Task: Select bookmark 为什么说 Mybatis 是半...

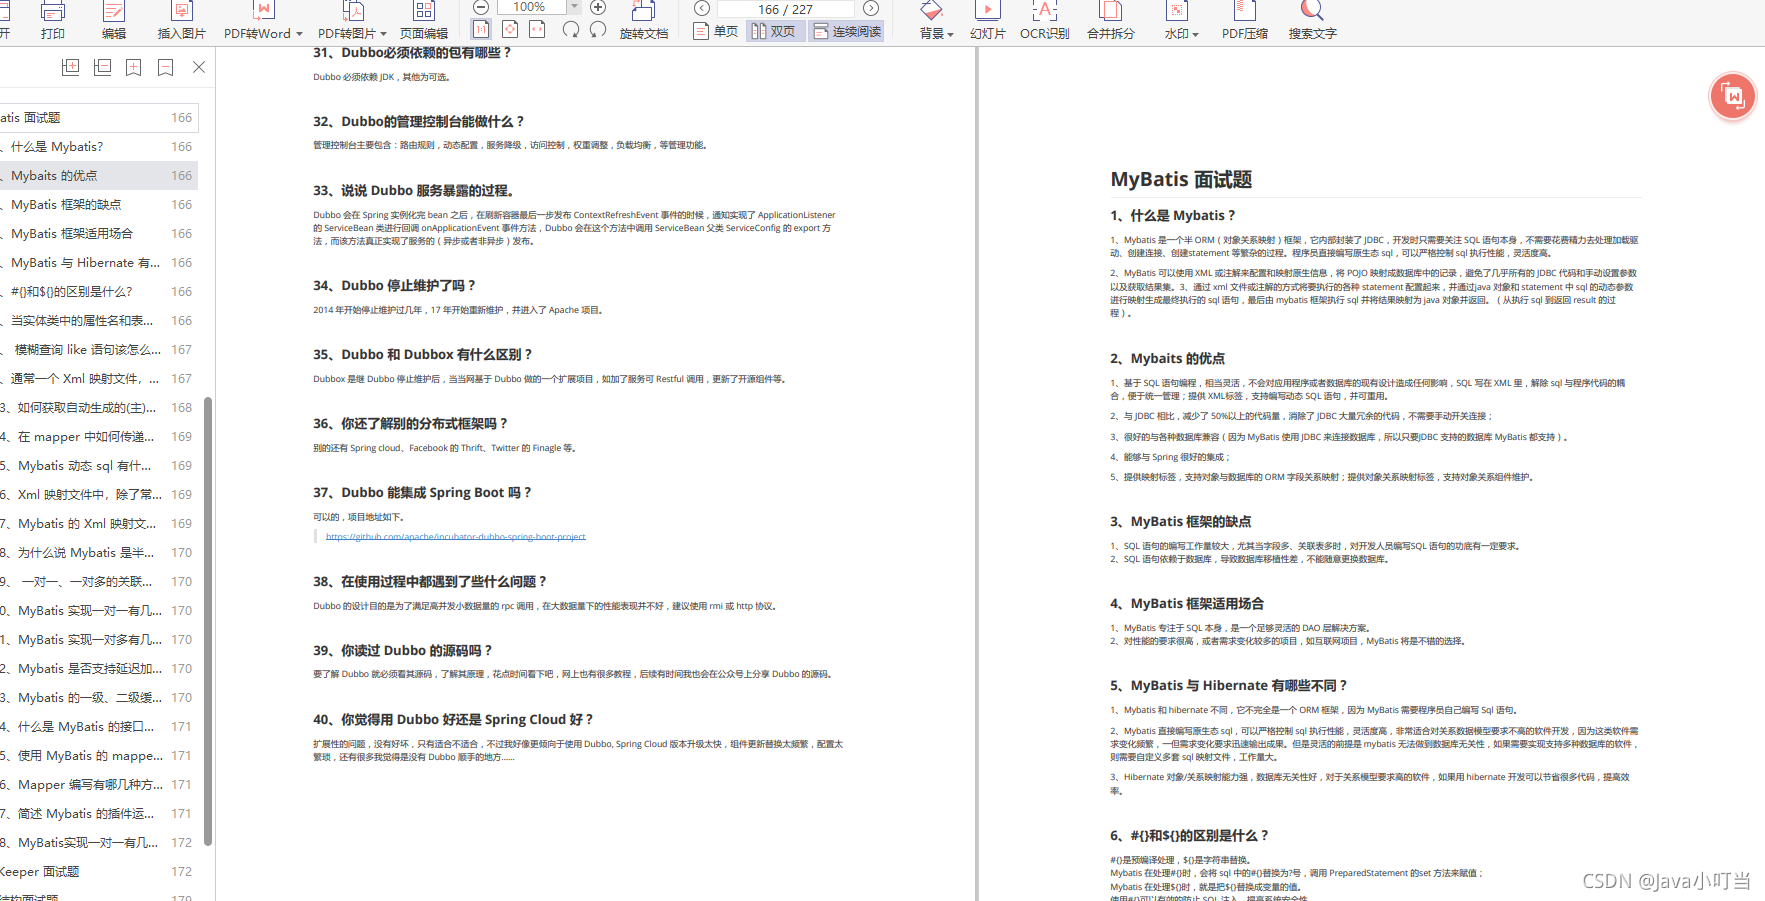Action: pos(99,552)
